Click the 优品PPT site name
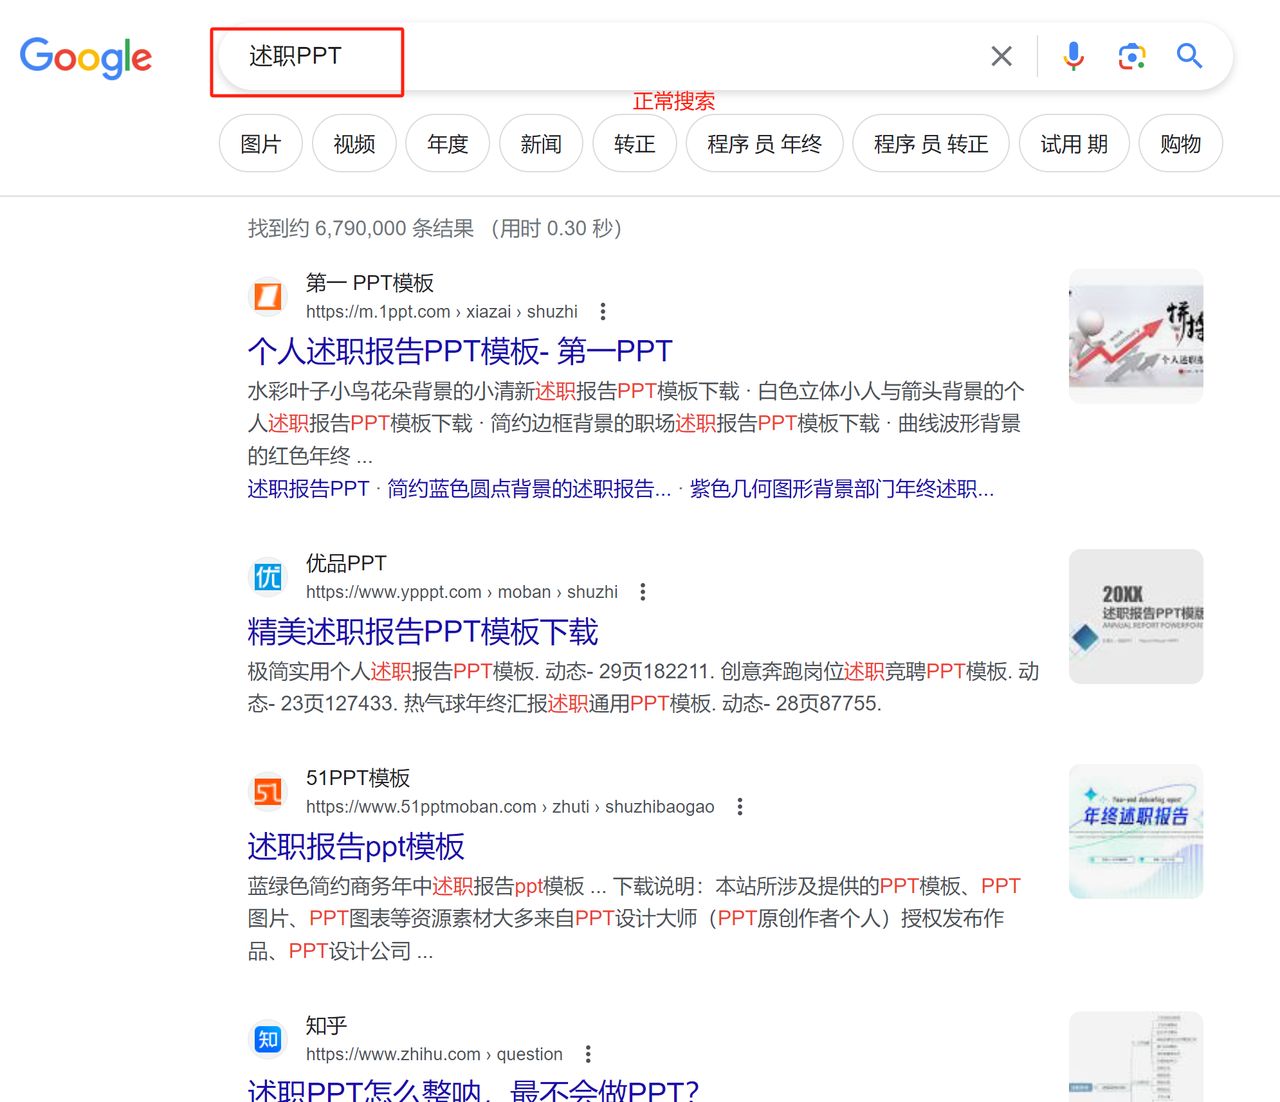The image size is (1280, 1102). click(346, 563)
